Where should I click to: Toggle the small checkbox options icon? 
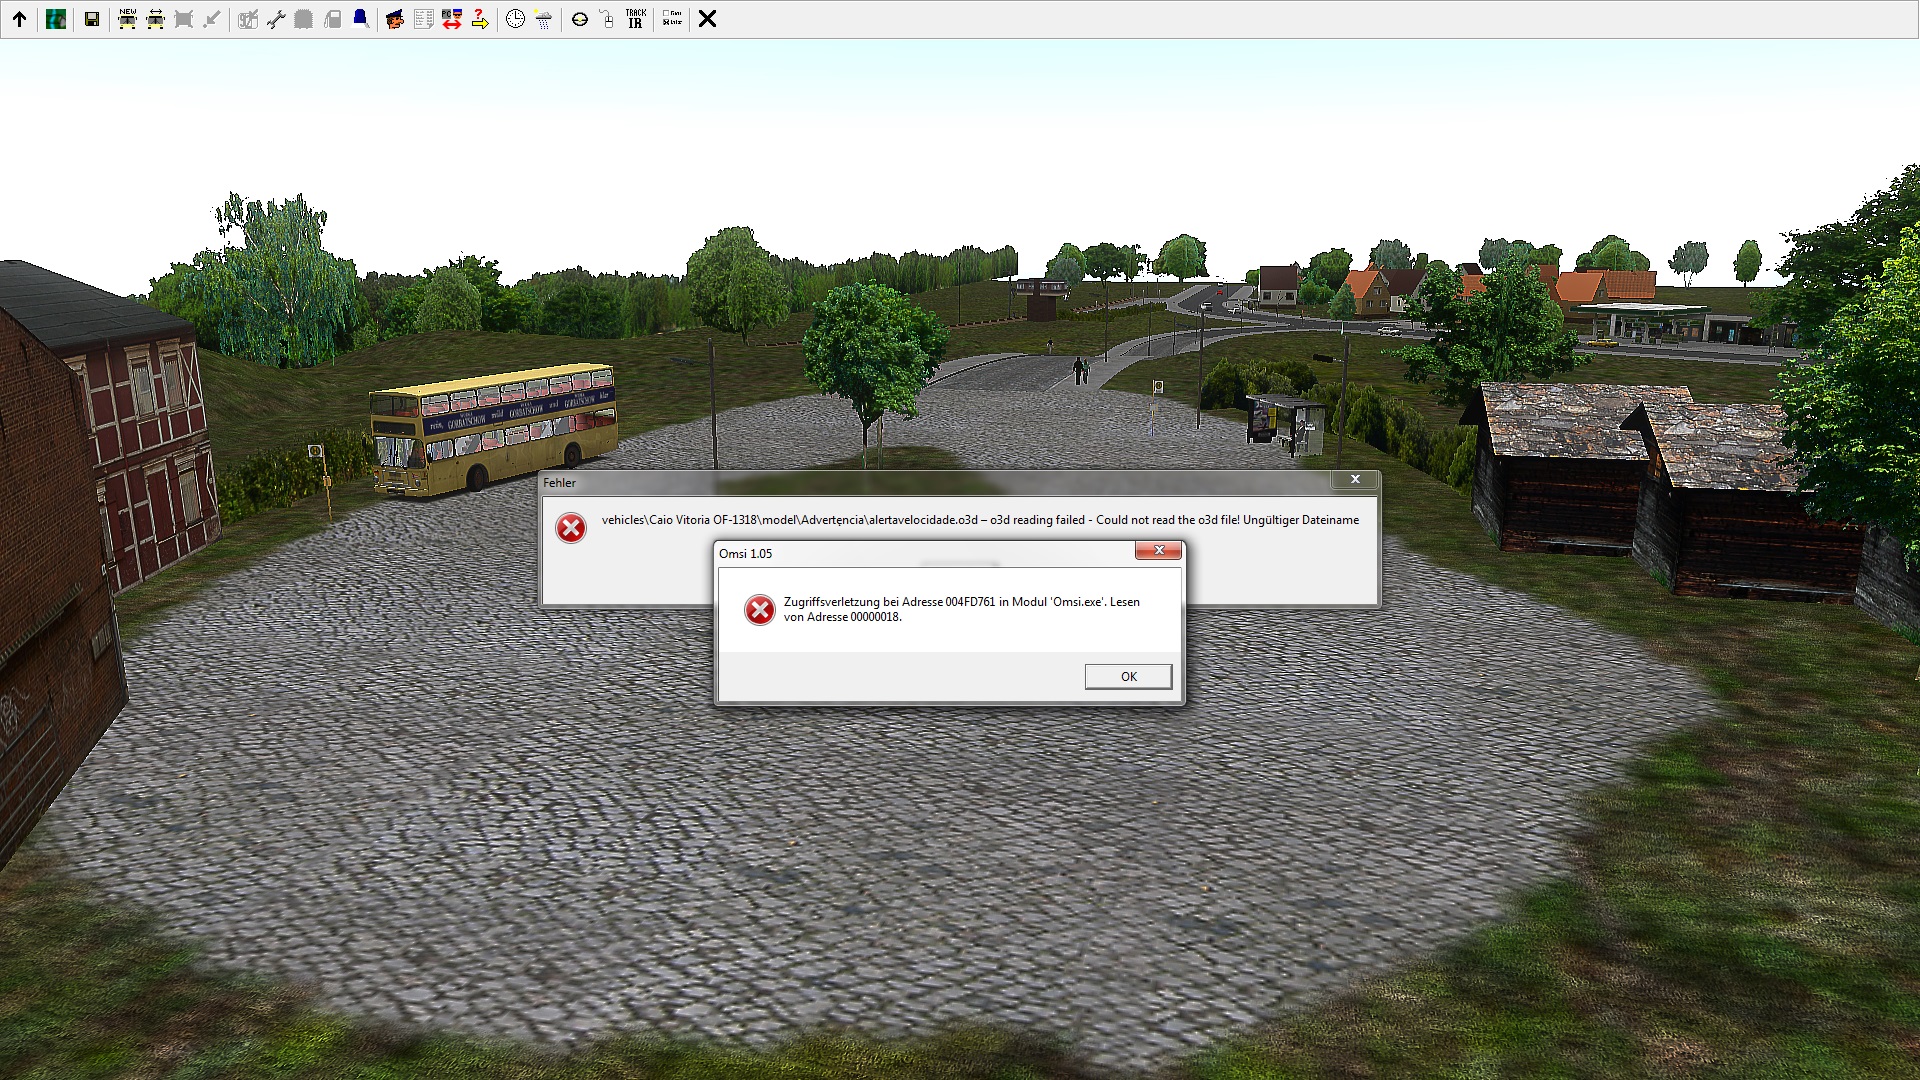tap(672, 19)
